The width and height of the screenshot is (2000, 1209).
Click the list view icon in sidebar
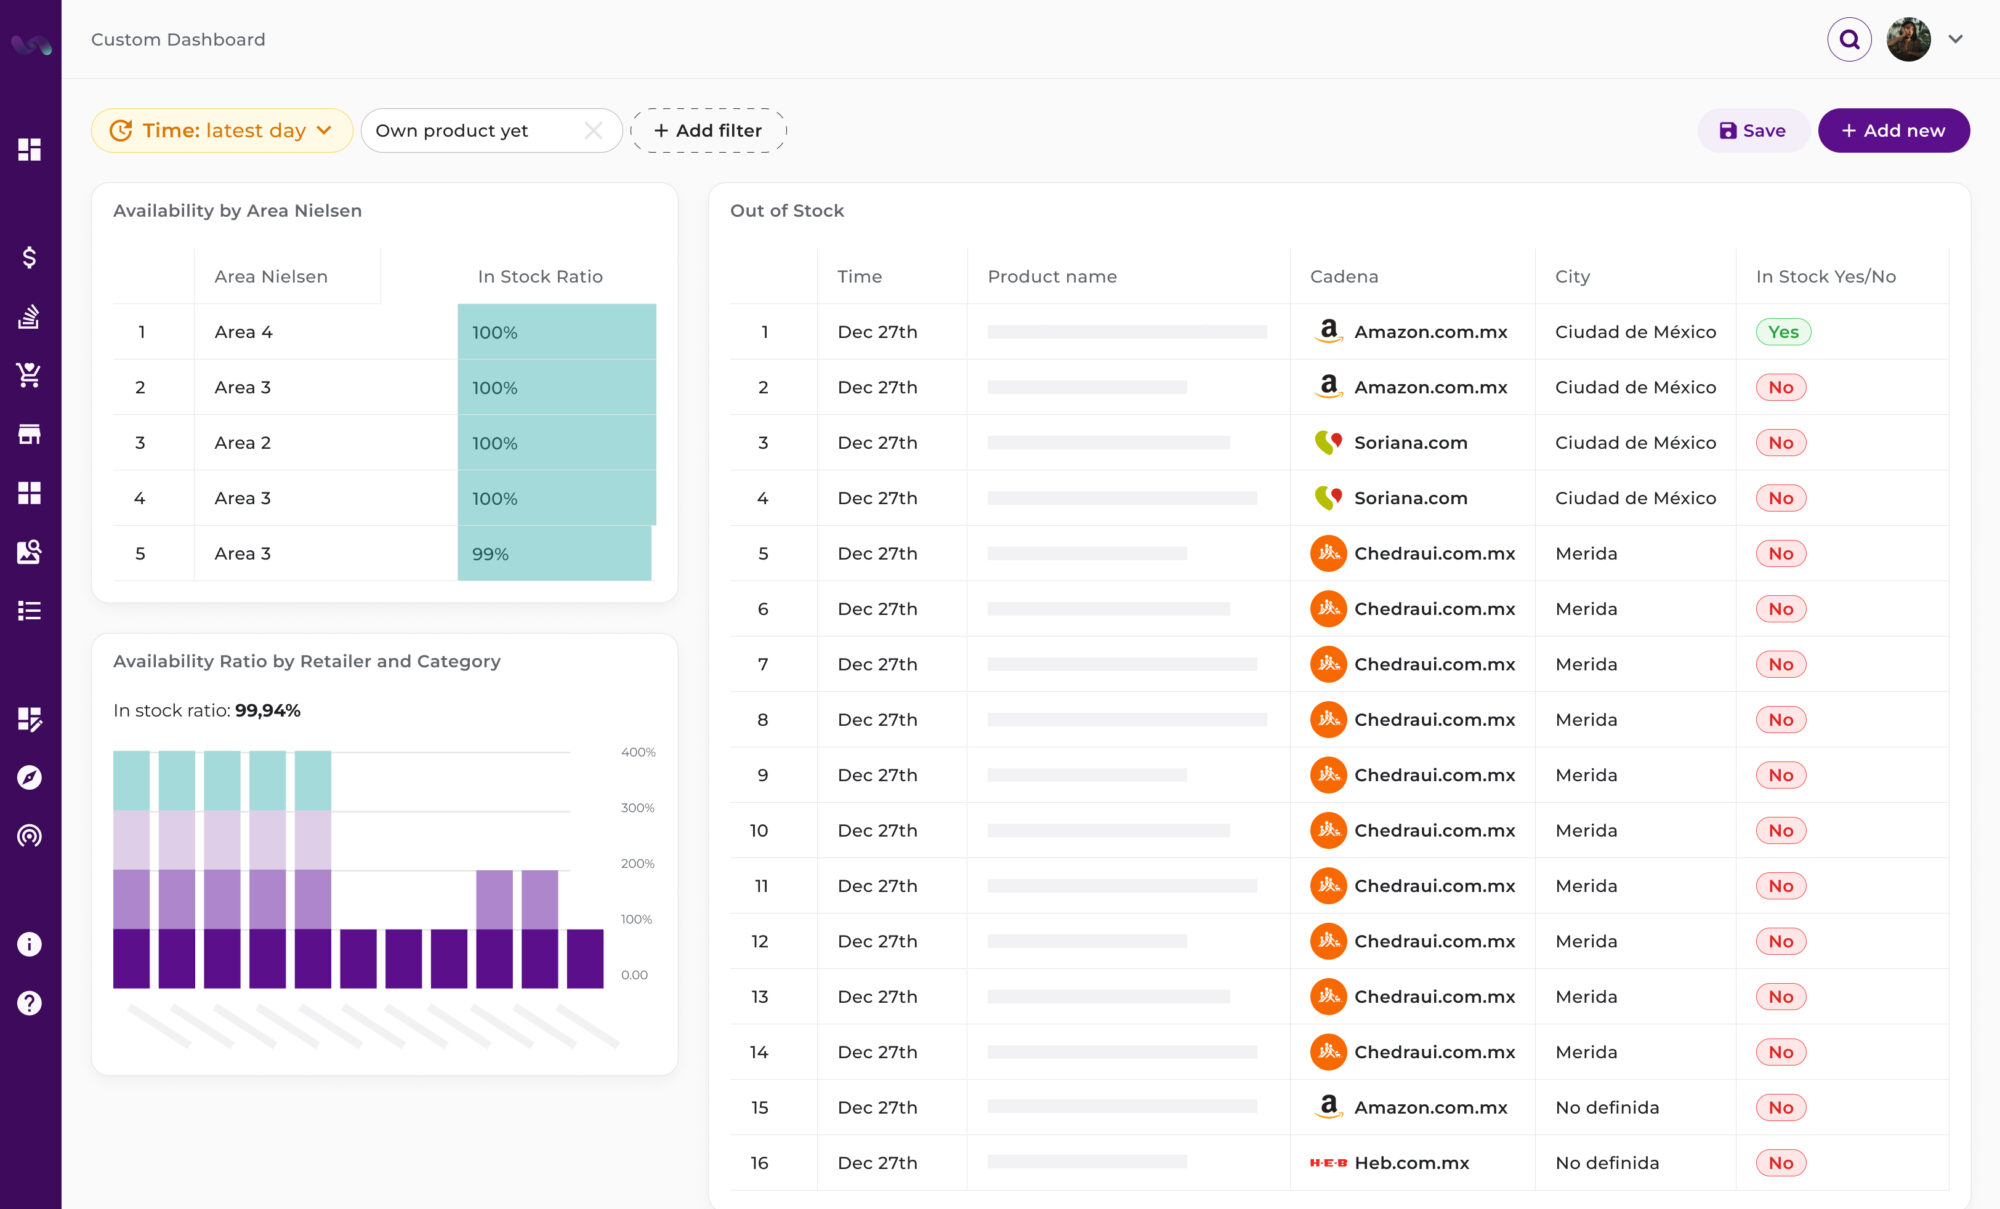pos(29,612)
